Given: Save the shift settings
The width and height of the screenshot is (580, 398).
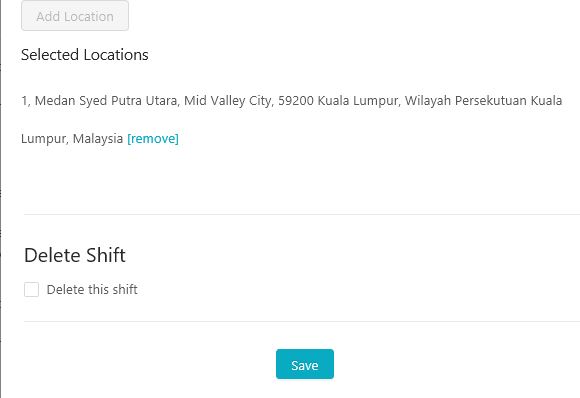Looking at the screenshot, I should 305,364.
